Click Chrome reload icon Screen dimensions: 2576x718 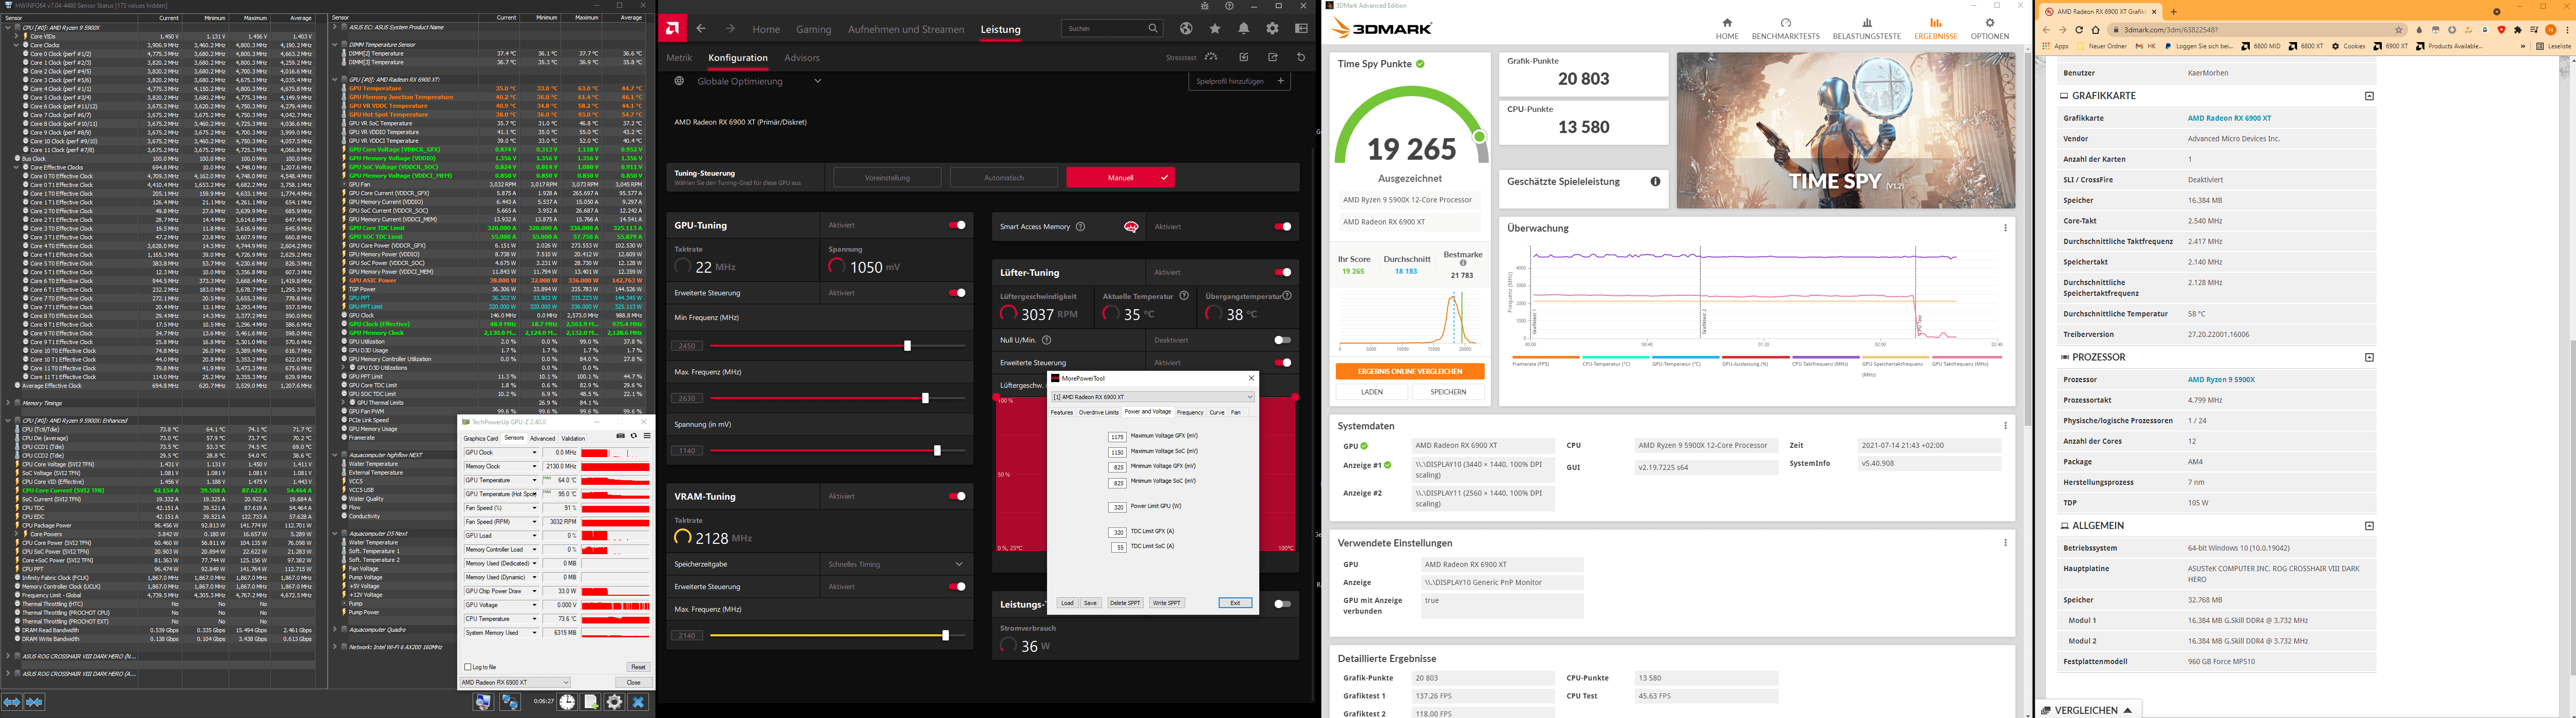[x=2079, y=30]
